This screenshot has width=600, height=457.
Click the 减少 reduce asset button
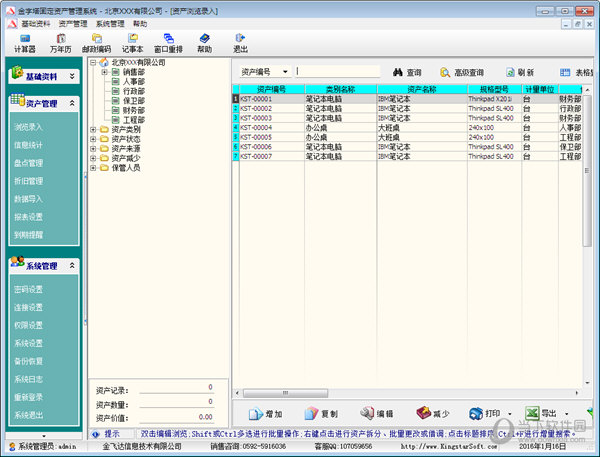(x=433, y=413)
